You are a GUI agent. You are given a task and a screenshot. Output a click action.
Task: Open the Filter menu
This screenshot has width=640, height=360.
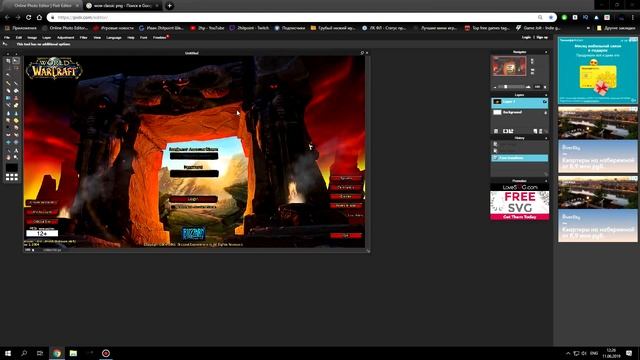coord(83,37)
